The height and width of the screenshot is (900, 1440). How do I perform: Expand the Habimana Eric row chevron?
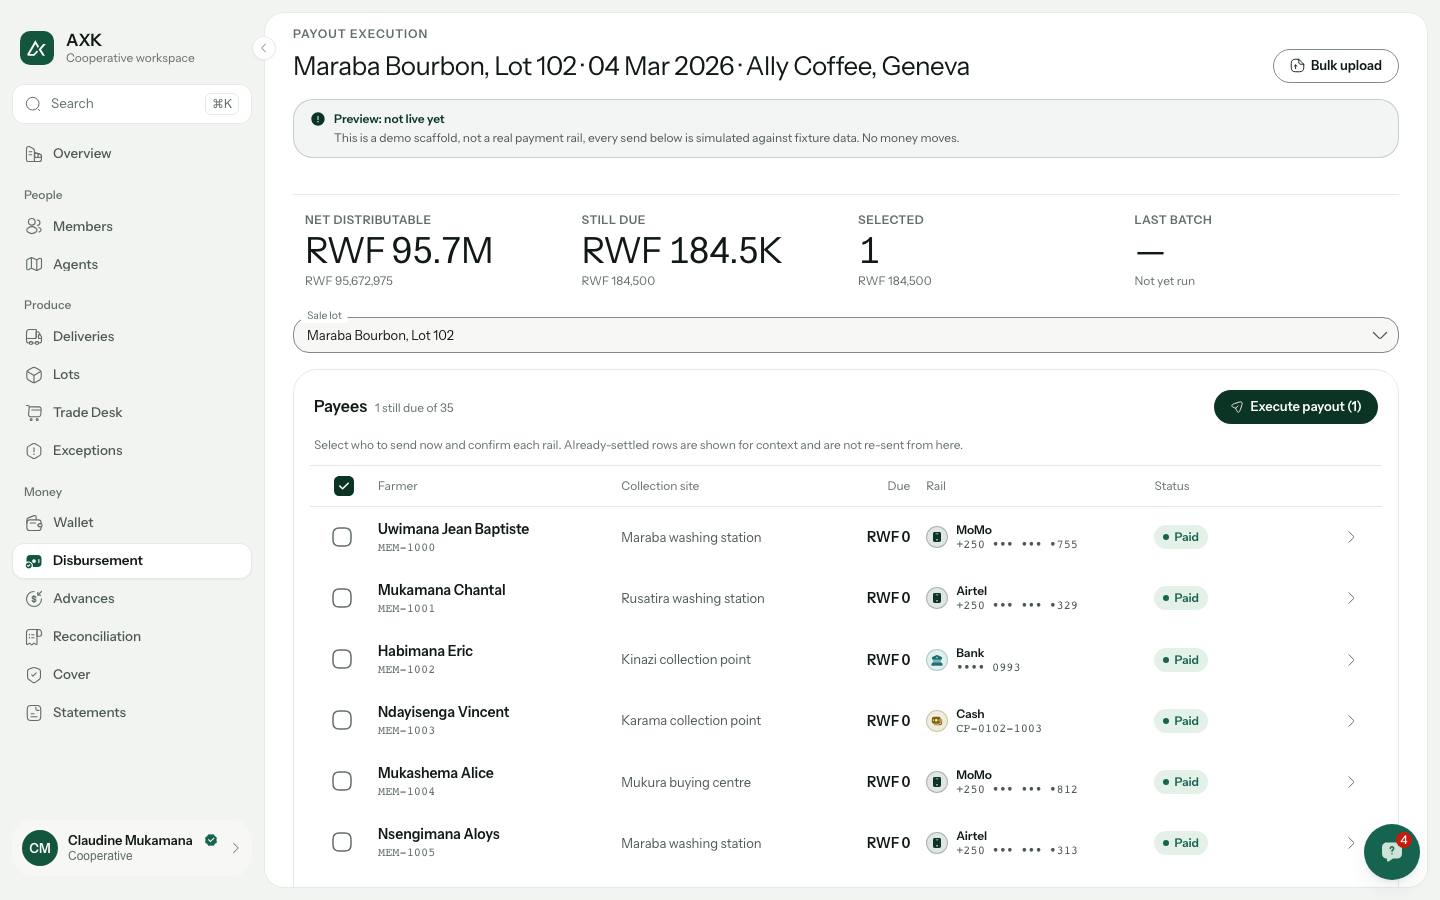[1351, 660]
